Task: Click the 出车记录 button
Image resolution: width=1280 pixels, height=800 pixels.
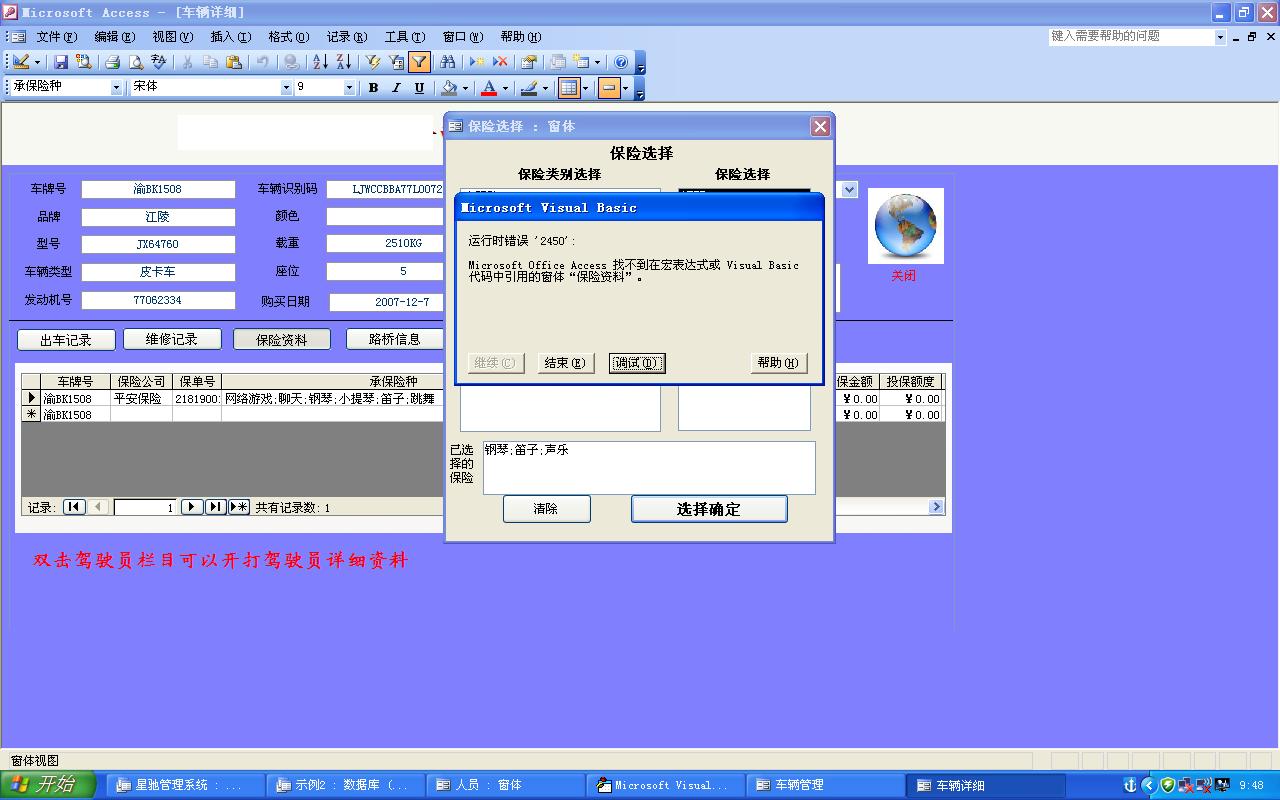Action: pos(66,340)
